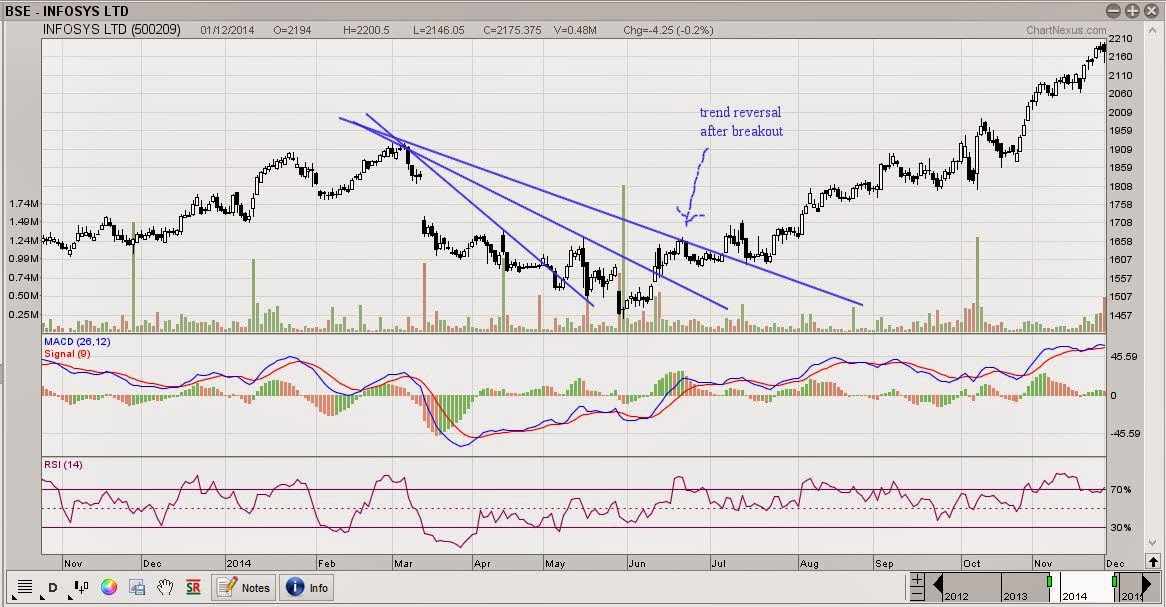Image resolution: width=1166 pixels, height=607 pixels.
Task: Open the chart list/lines menu icon
Action: click(25, 588)
